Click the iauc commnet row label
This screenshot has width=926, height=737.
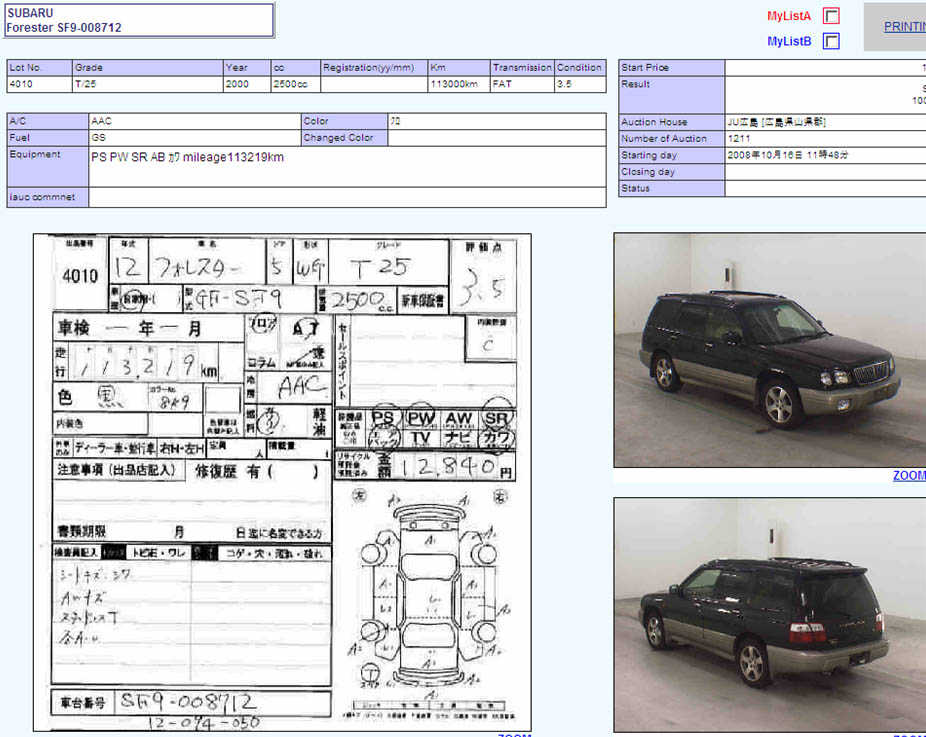[47, 197]
